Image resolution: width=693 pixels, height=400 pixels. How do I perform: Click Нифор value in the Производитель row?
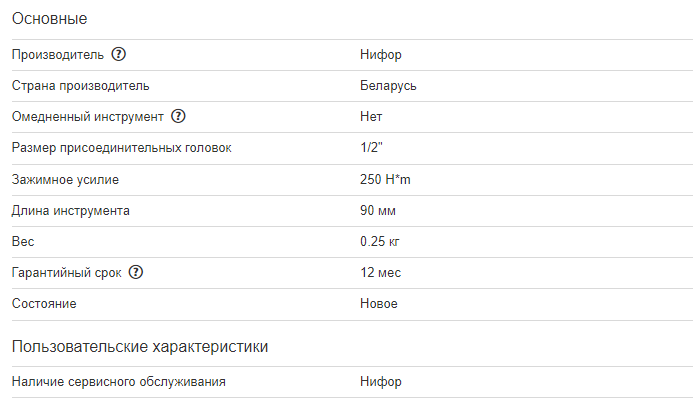coord(381,55)
